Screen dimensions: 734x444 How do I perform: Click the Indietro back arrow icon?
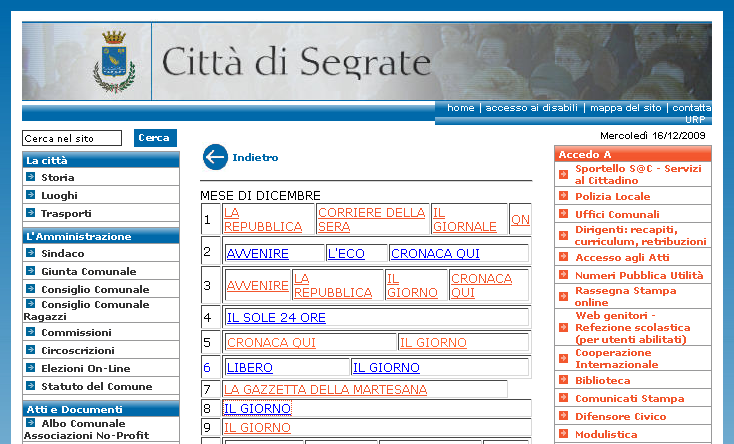coord(215,157)
